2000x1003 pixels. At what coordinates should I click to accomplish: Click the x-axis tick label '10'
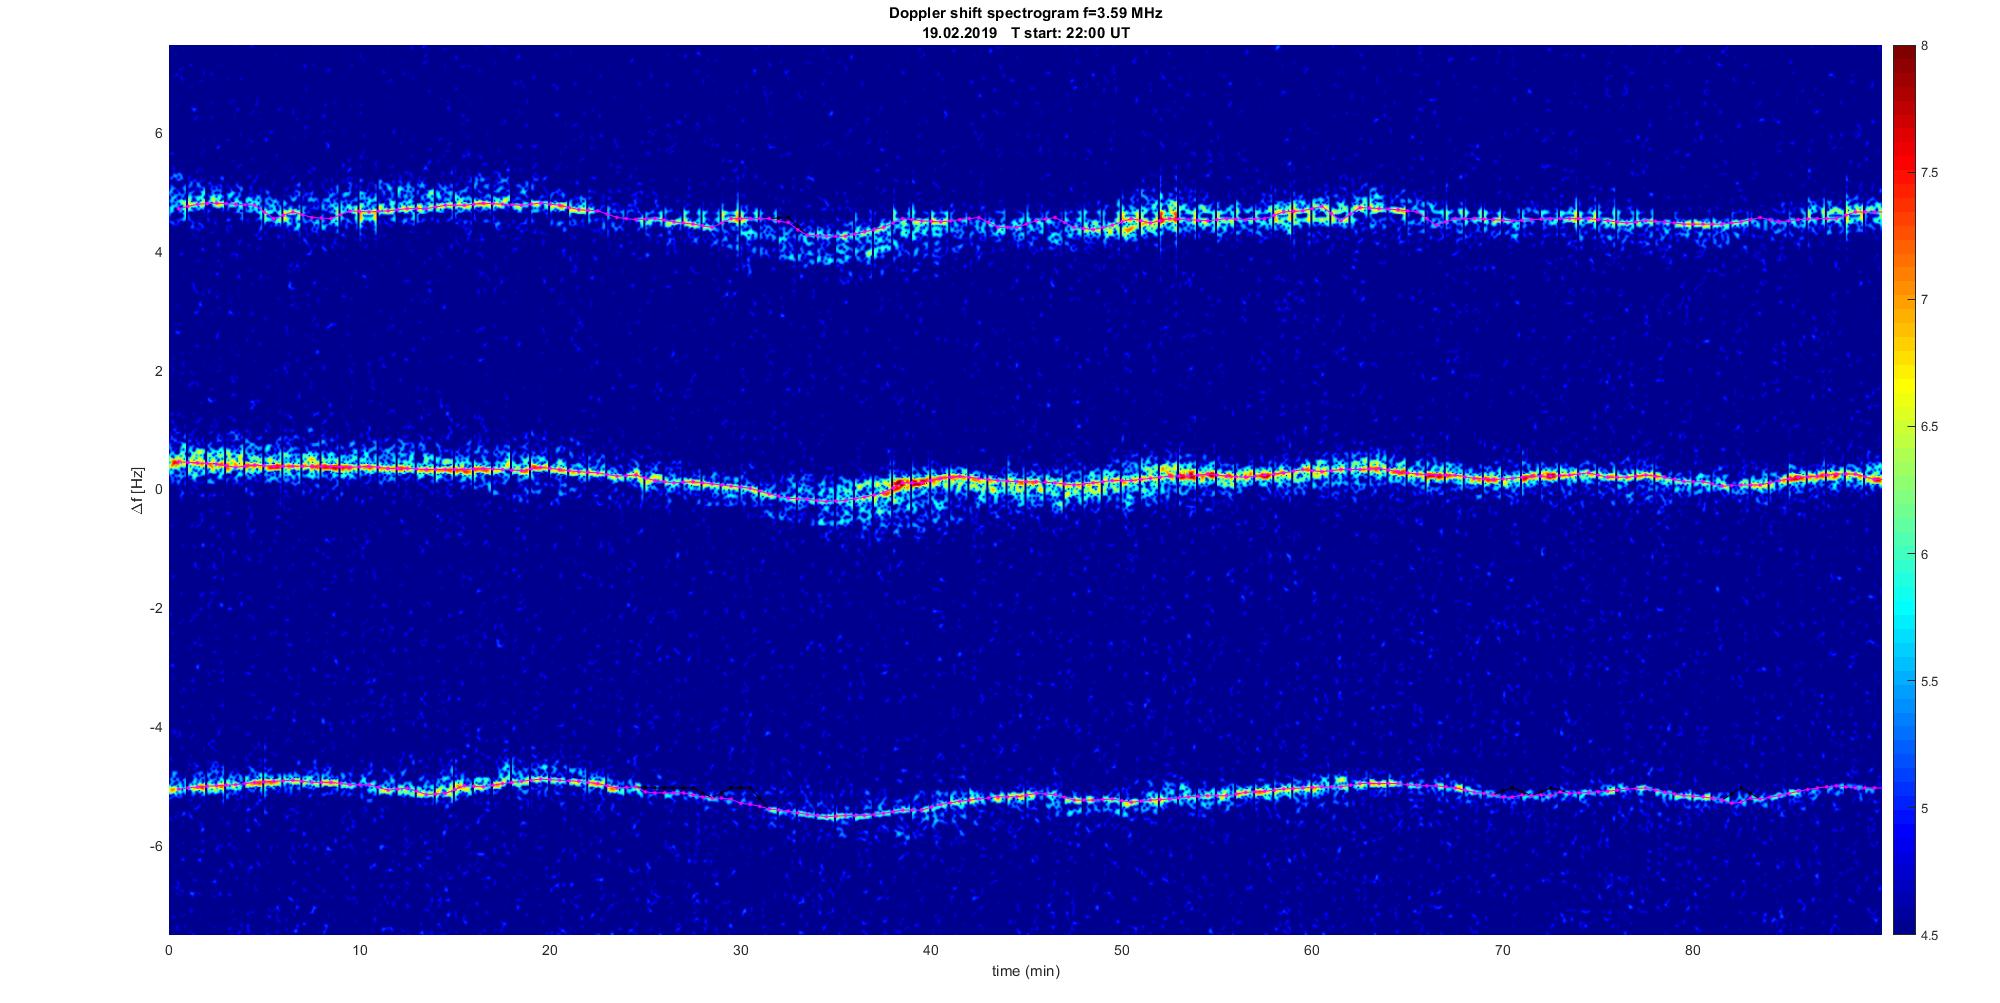coord(359,950)
